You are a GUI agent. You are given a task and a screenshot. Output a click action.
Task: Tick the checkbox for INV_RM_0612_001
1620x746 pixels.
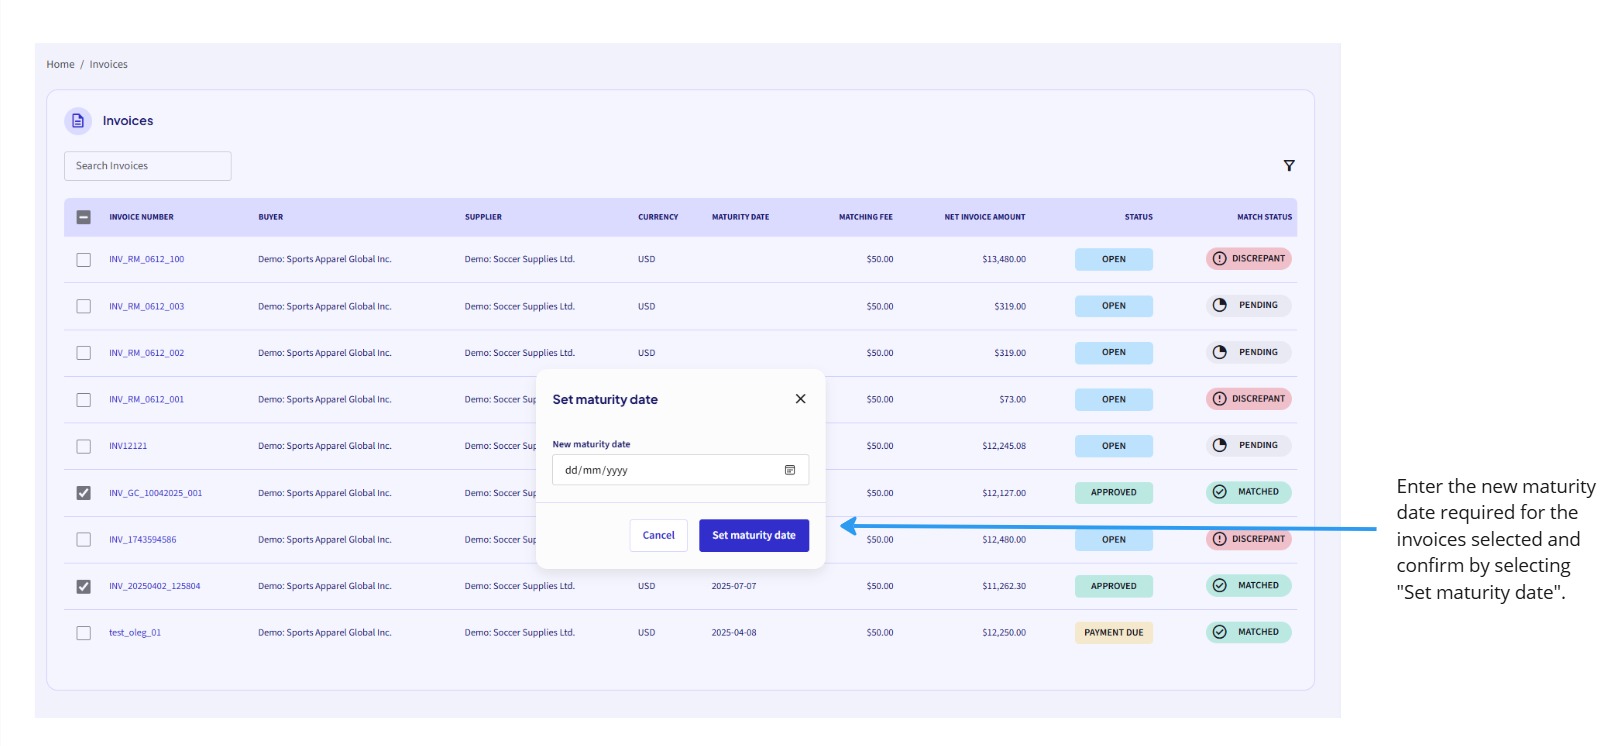84,400
